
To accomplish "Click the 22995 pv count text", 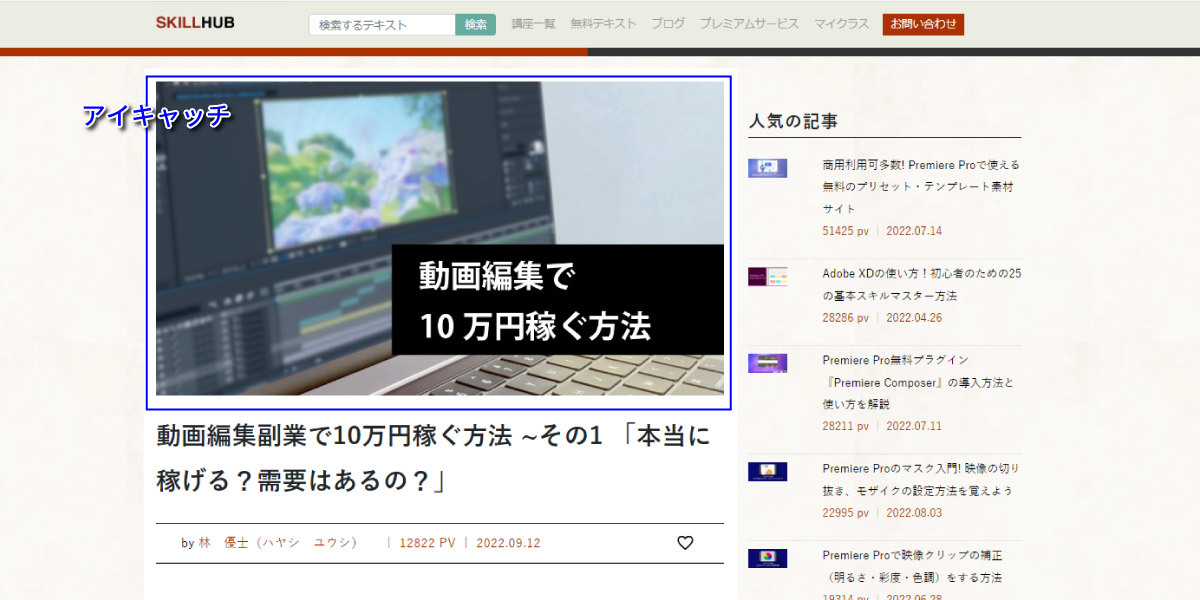I will coord(846,513).
